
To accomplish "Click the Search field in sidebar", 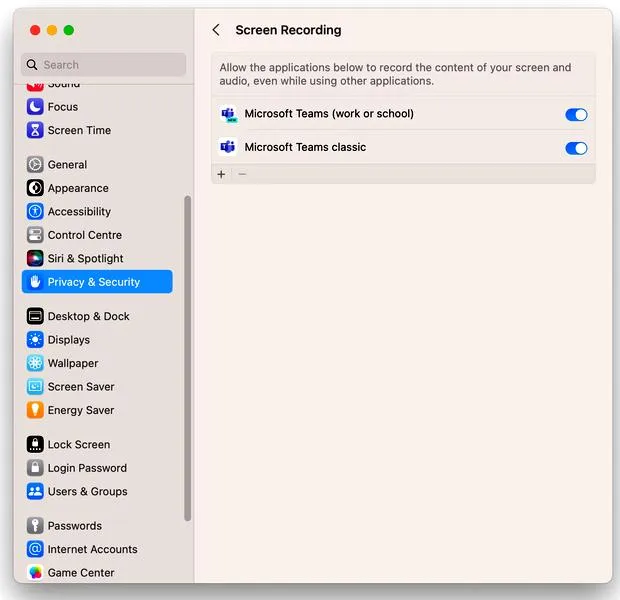I will [104, 64].
